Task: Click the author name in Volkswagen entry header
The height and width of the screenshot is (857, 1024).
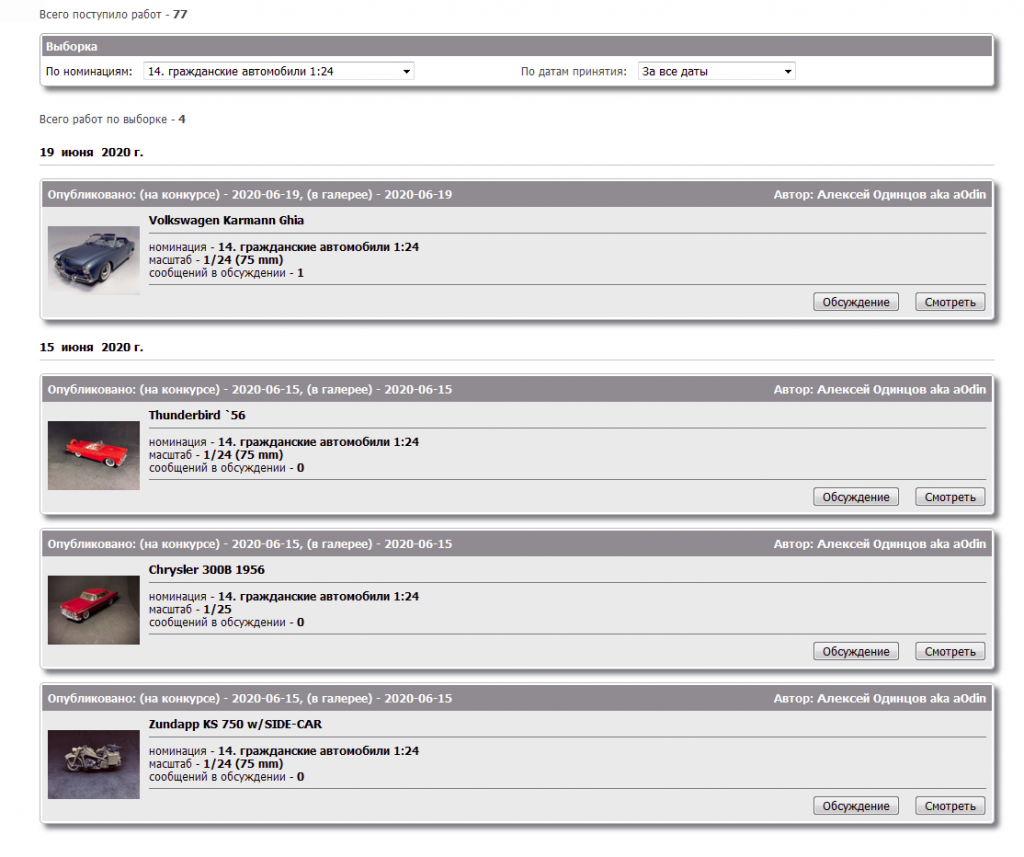Action: tap(901, 195)
